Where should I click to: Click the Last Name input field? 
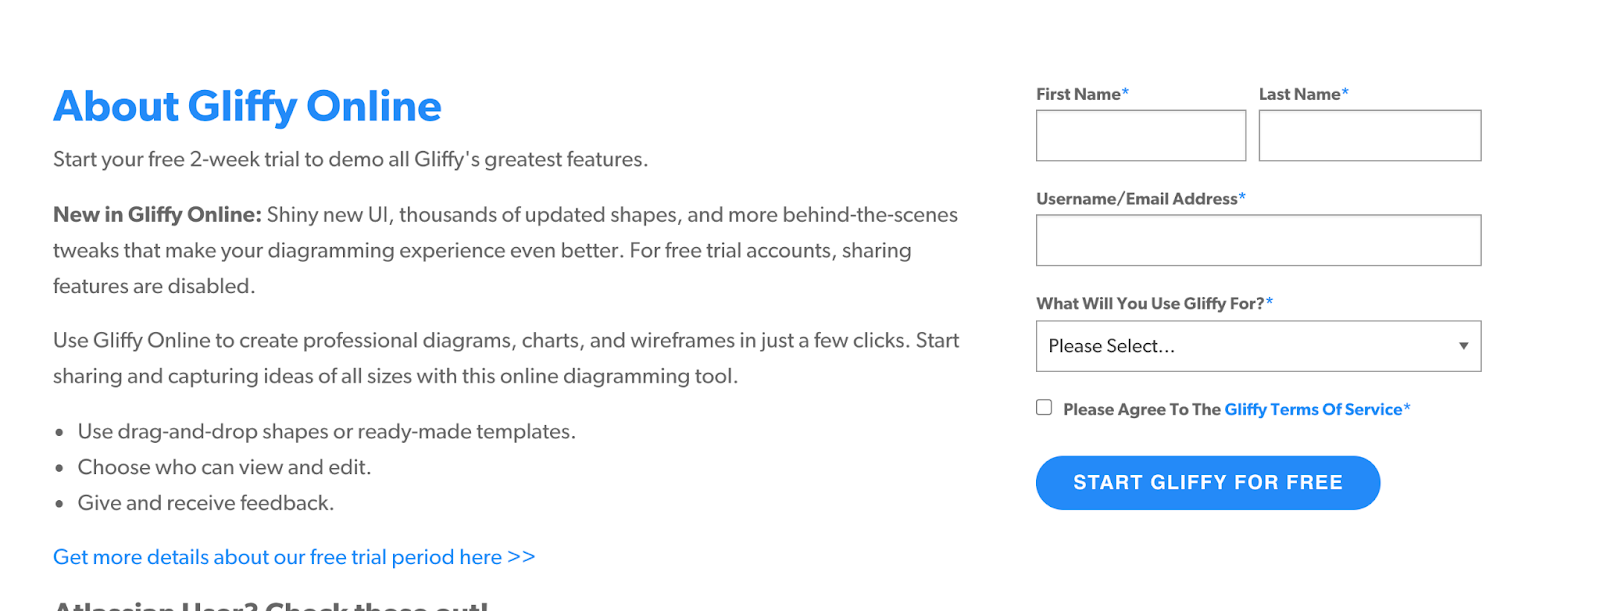tap(1369, 136)
